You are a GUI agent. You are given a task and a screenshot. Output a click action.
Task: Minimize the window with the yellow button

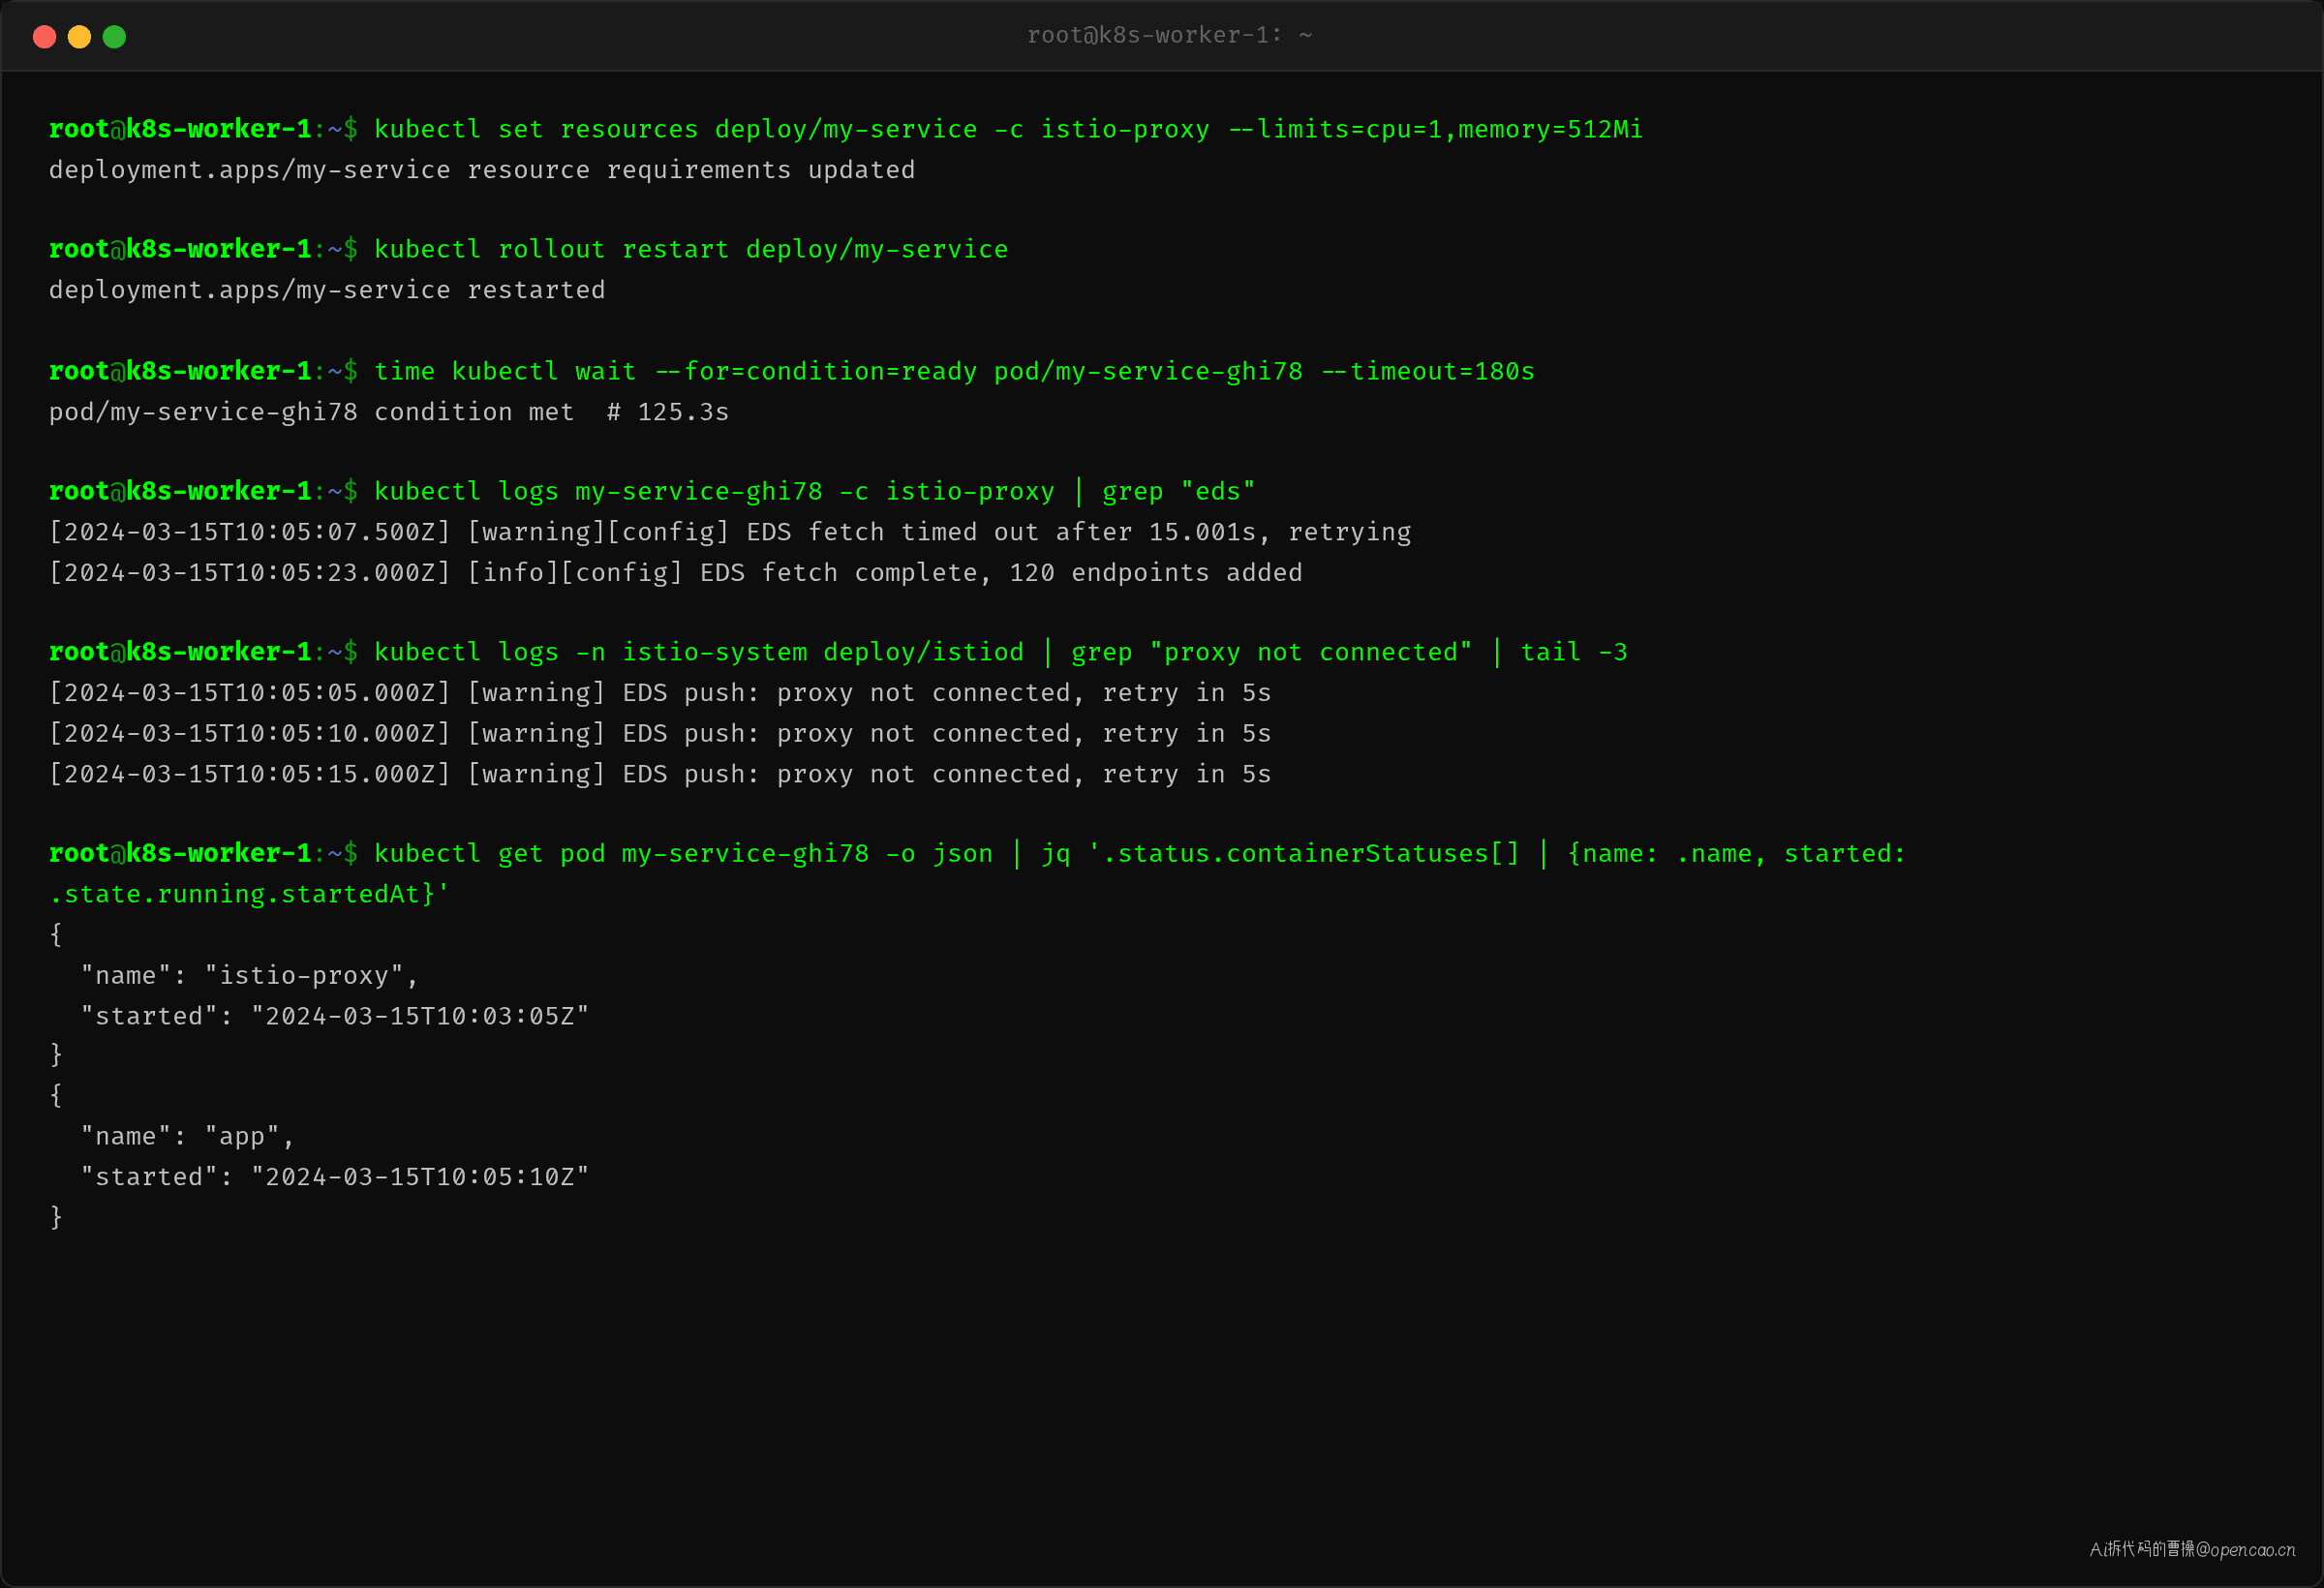[79, 37]
